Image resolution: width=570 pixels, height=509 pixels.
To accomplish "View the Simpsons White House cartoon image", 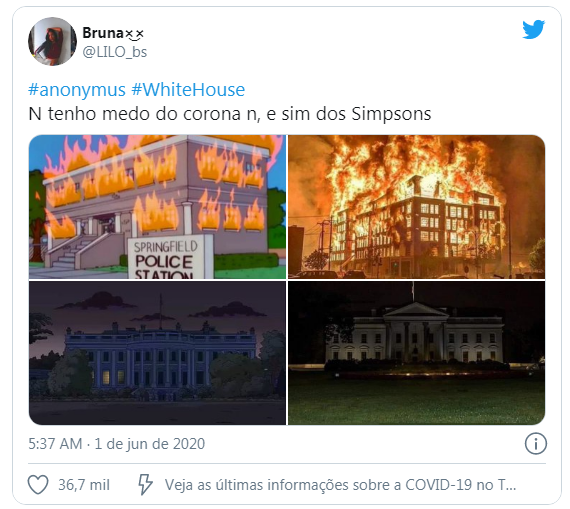I will tap(157, 353).
